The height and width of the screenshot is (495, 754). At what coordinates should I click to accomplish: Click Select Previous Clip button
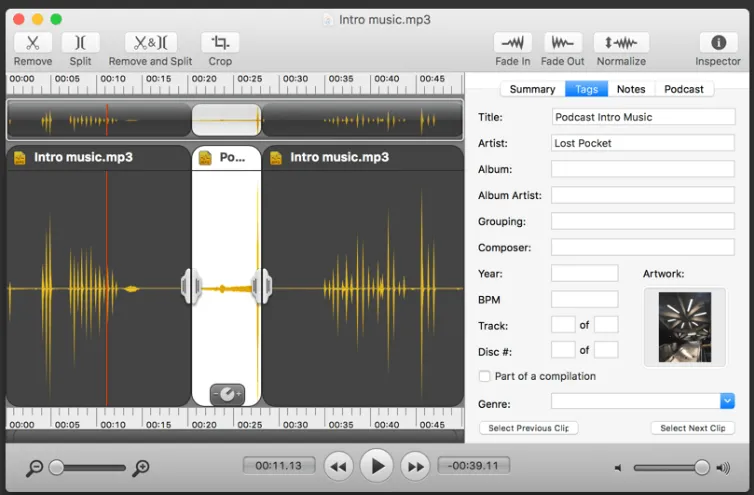pyautogui.click(x=528, y=428)
